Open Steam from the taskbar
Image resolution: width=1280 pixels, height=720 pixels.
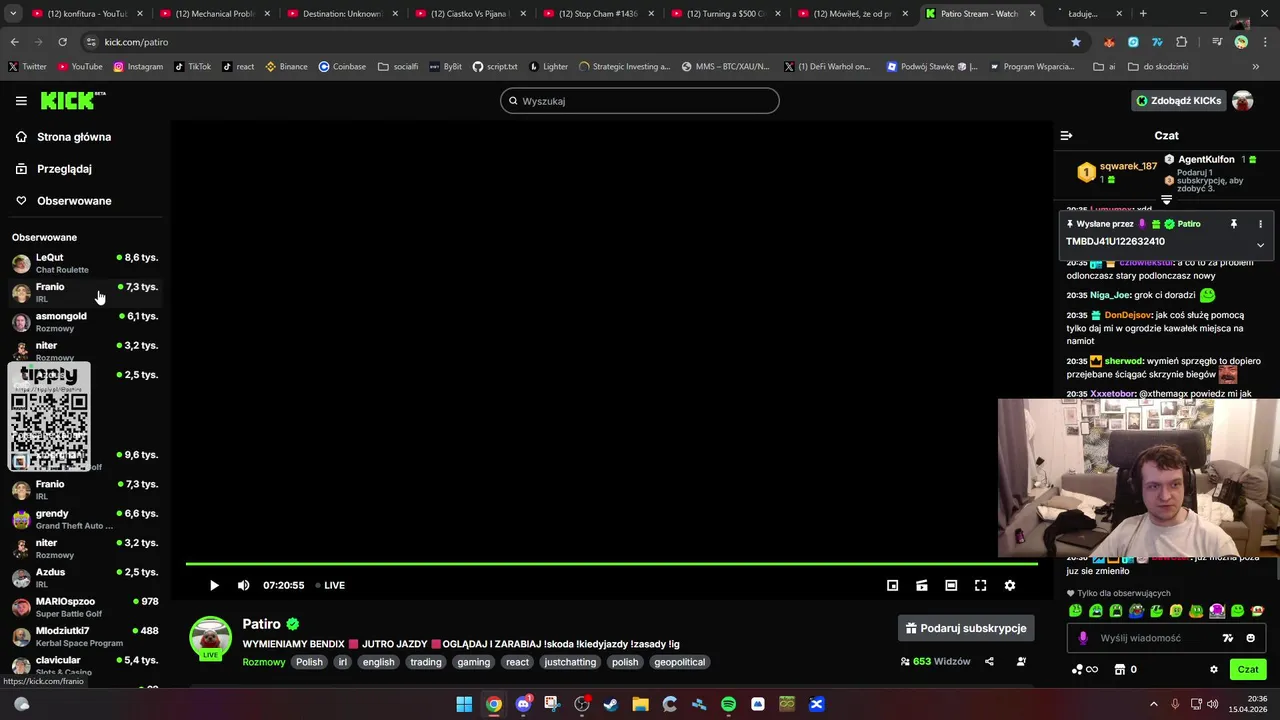[x=611, y=704]
